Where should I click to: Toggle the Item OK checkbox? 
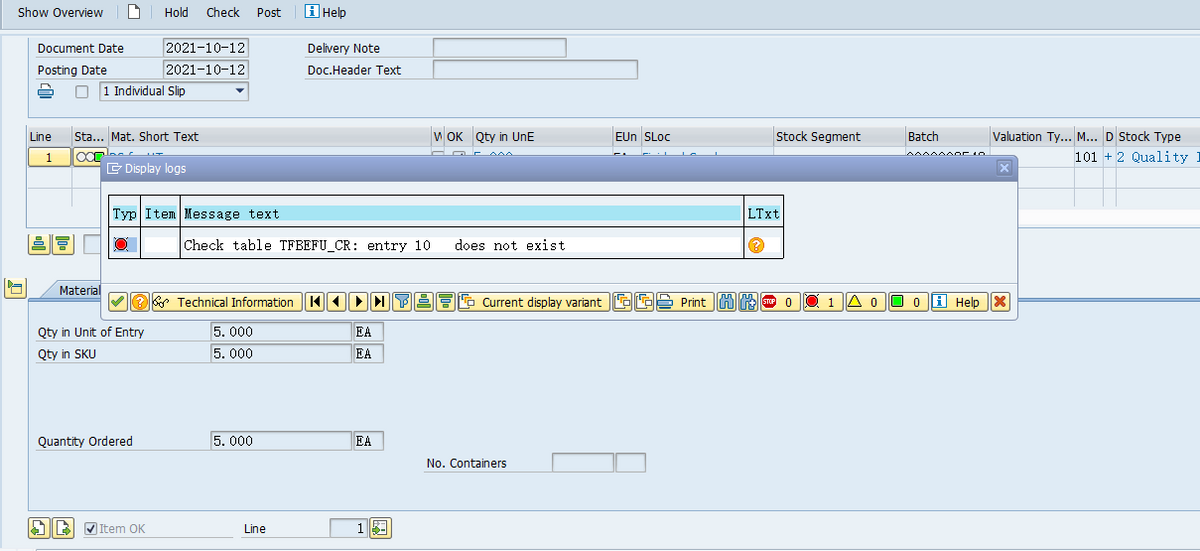tap(91, 528)
